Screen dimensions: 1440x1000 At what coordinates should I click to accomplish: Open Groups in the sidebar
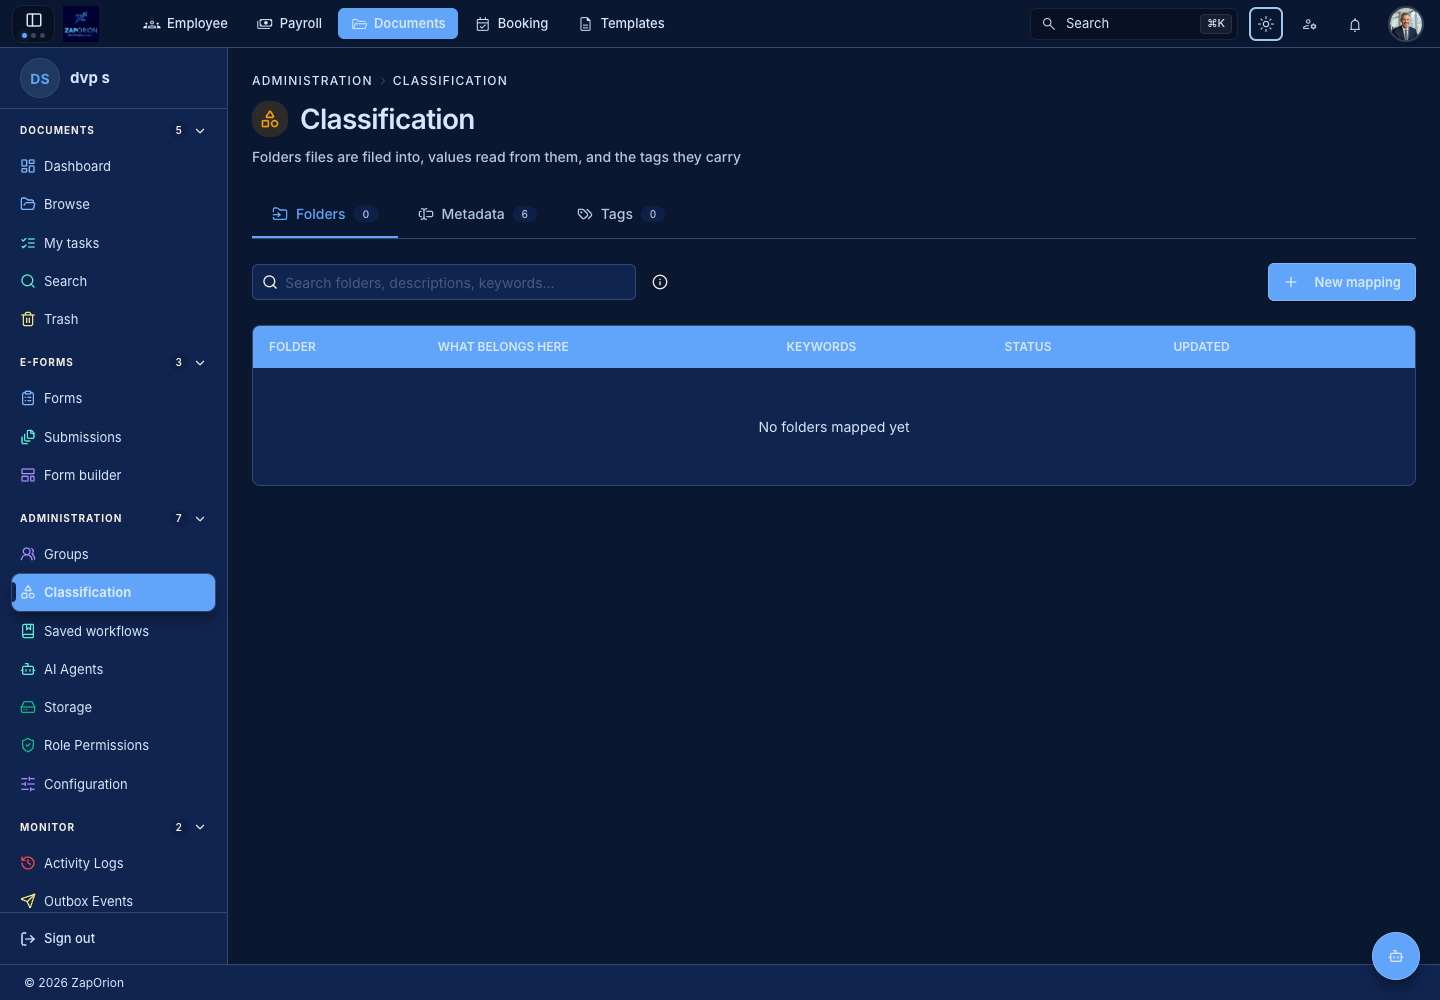[113, 554]
